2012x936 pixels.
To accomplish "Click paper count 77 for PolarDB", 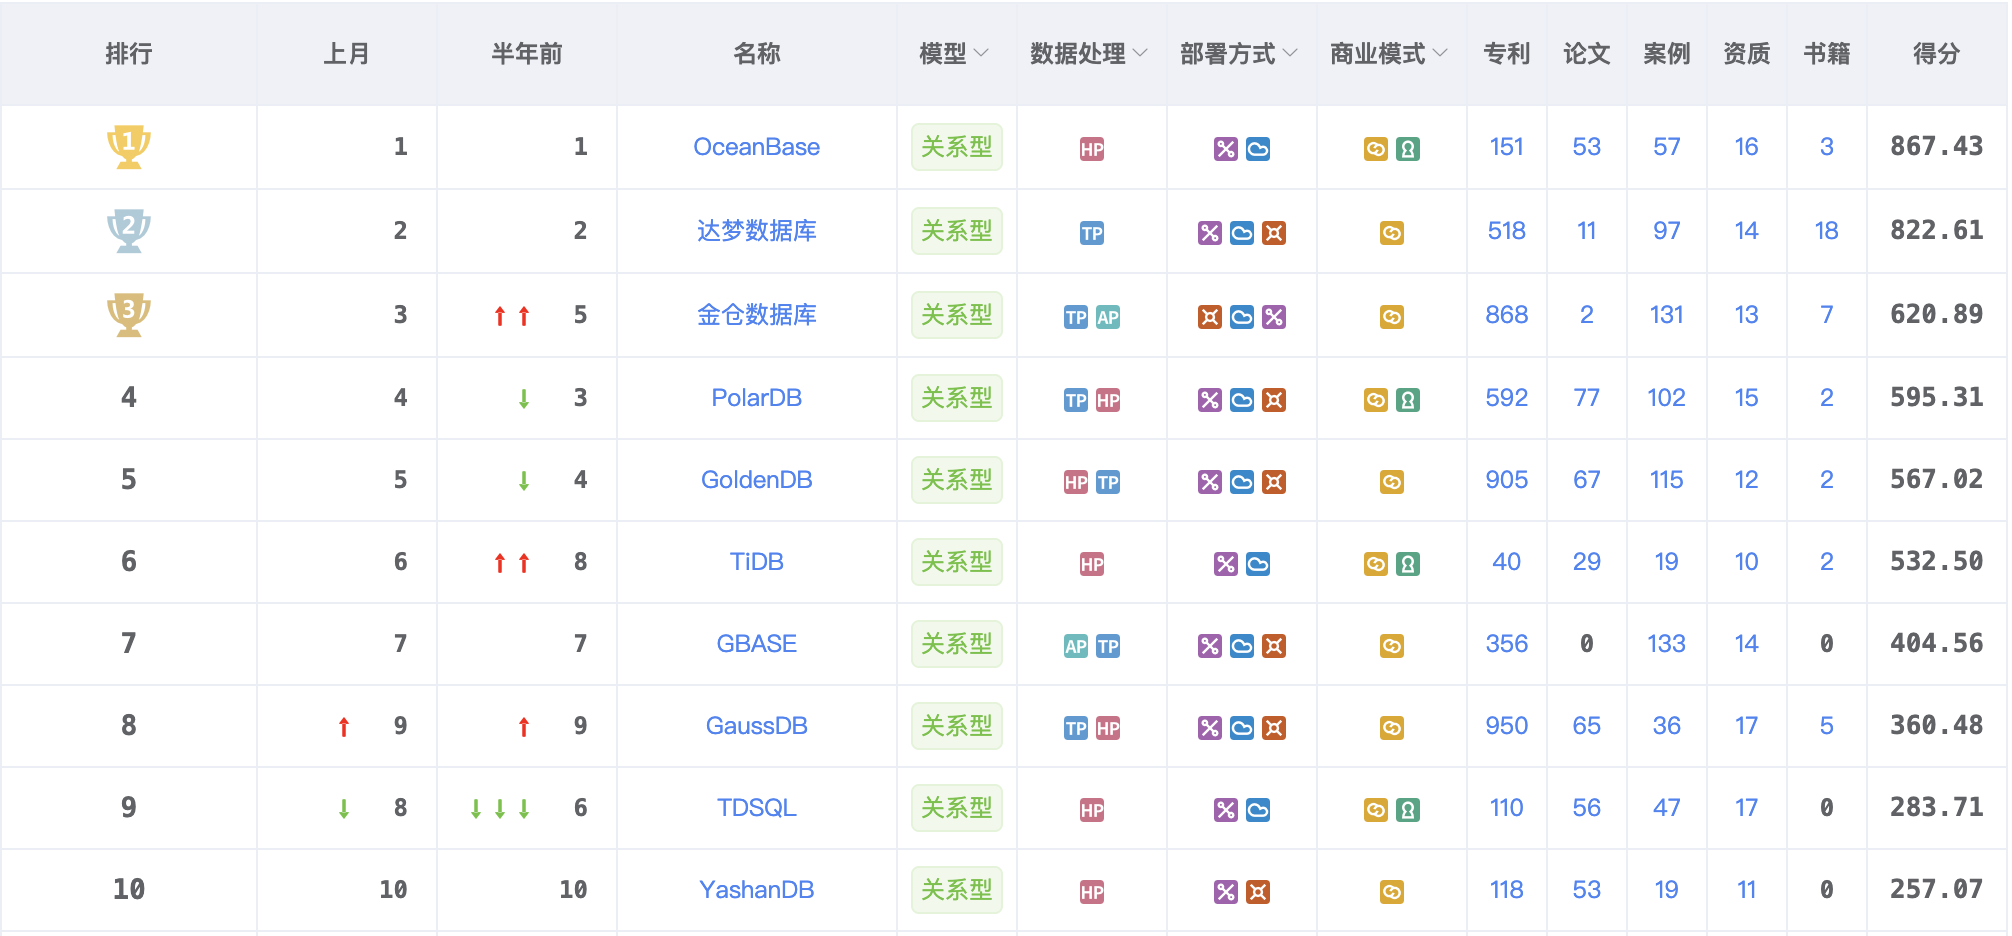I will tap(1587, 398).
